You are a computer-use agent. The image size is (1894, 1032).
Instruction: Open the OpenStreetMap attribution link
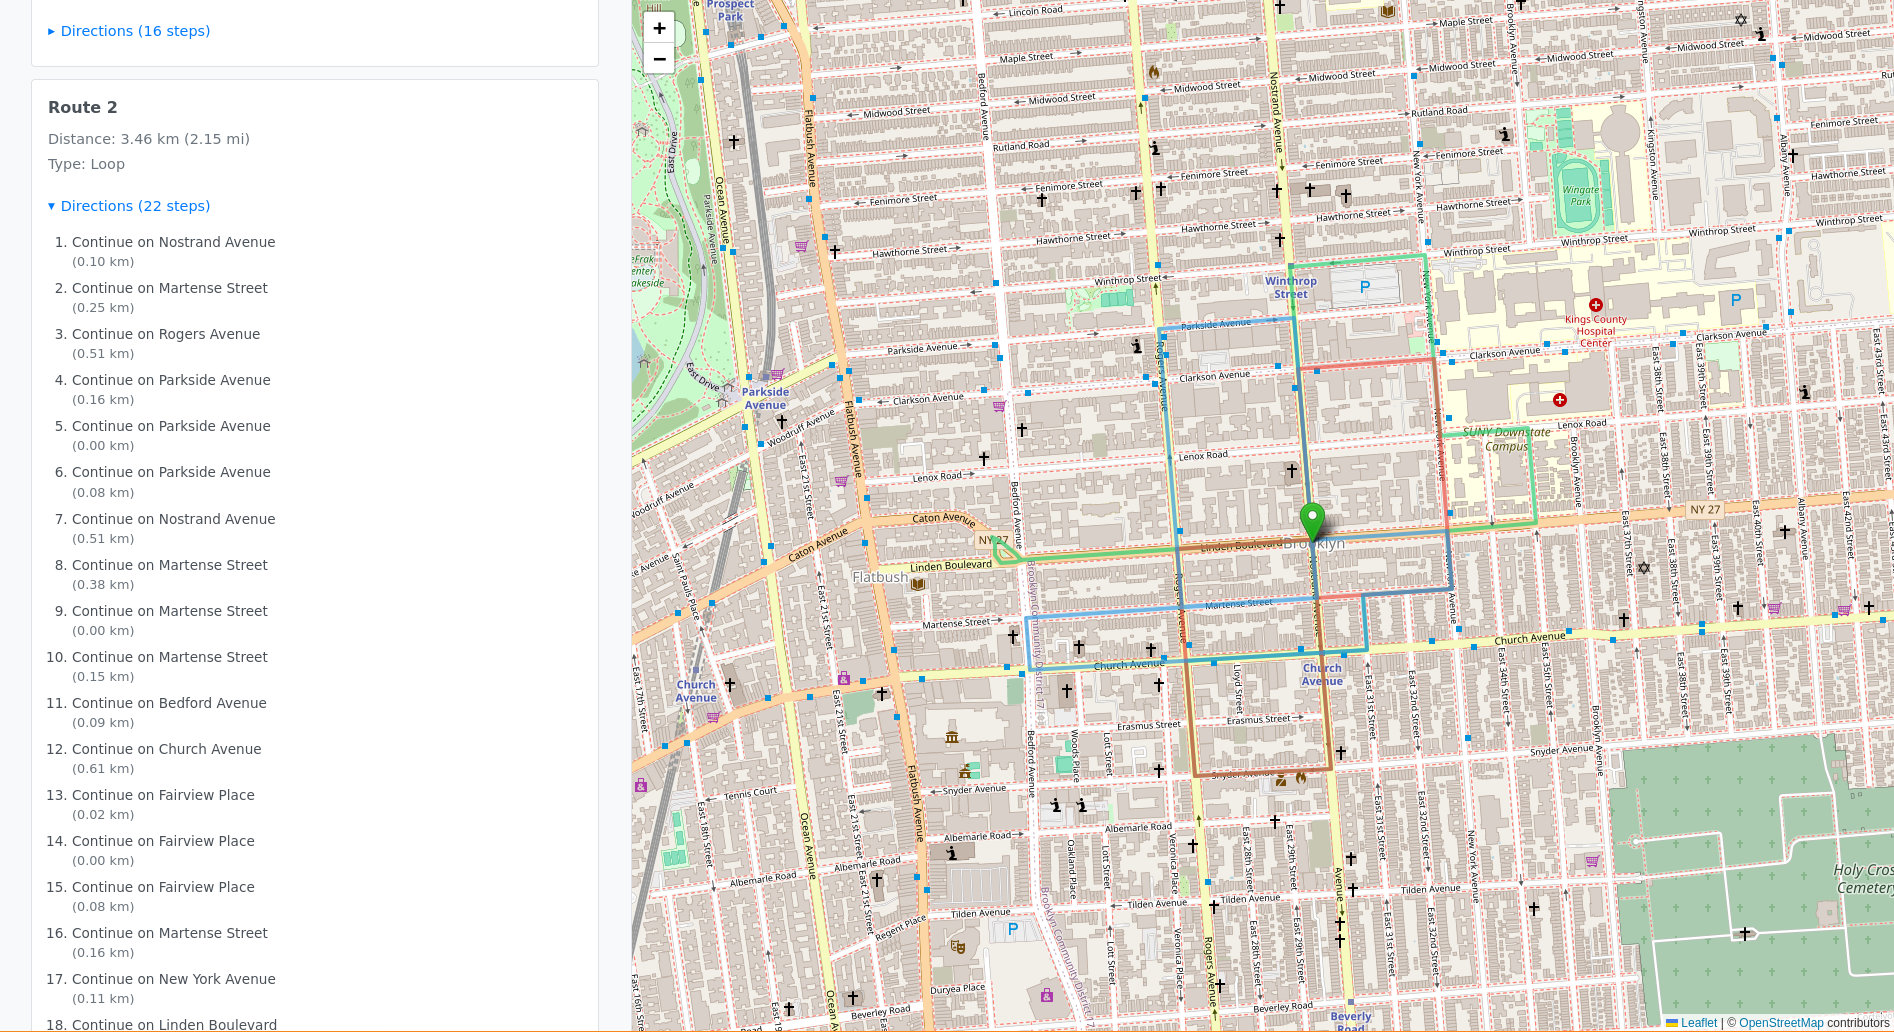(1781, 1023)
